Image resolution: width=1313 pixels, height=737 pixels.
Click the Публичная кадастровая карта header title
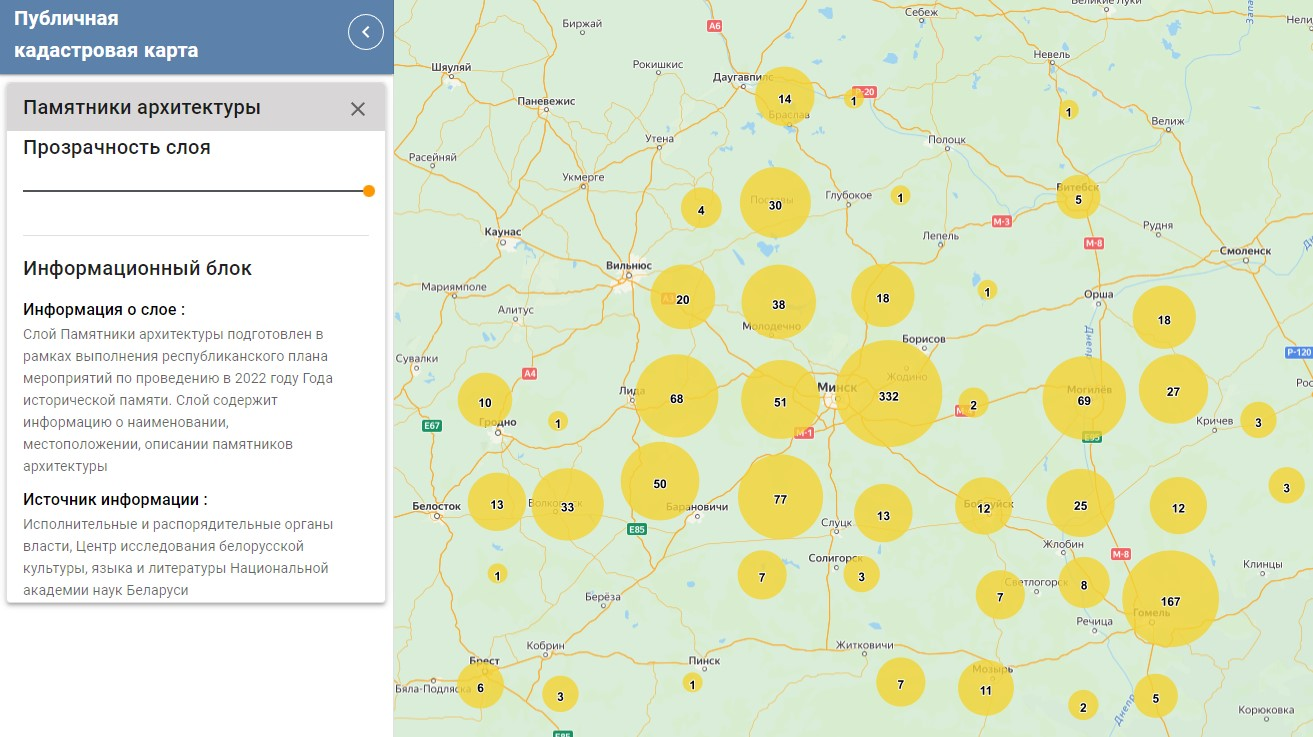106,35
